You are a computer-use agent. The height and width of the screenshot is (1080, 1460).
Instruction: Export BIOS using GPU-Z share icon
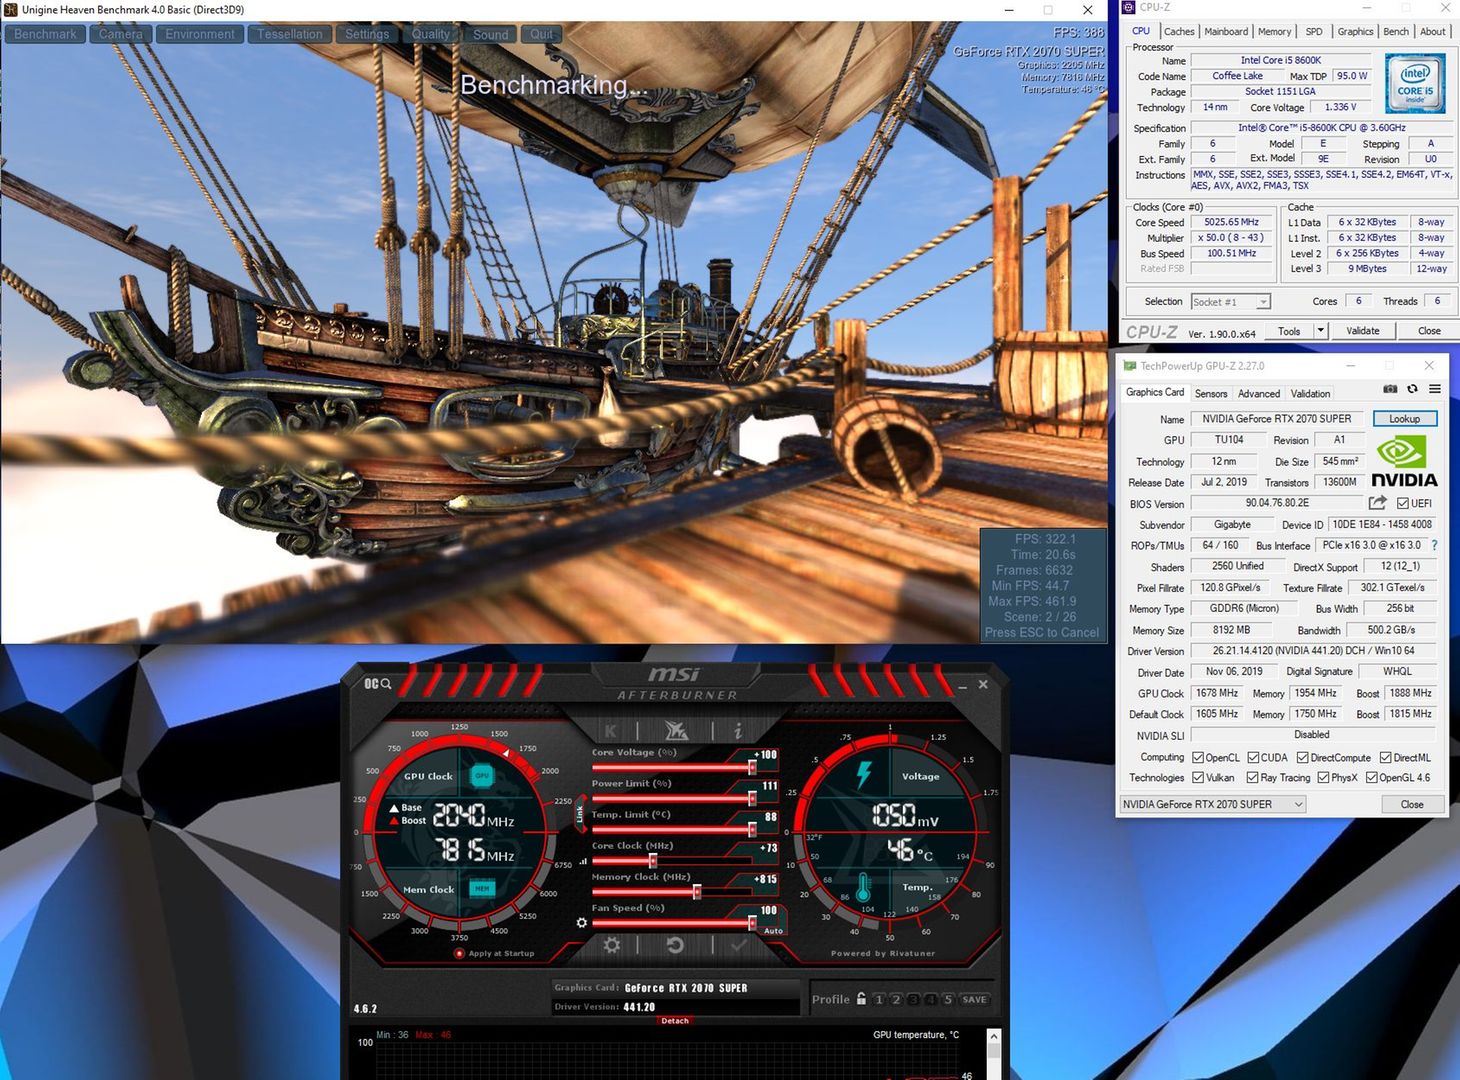point(1378,503)
